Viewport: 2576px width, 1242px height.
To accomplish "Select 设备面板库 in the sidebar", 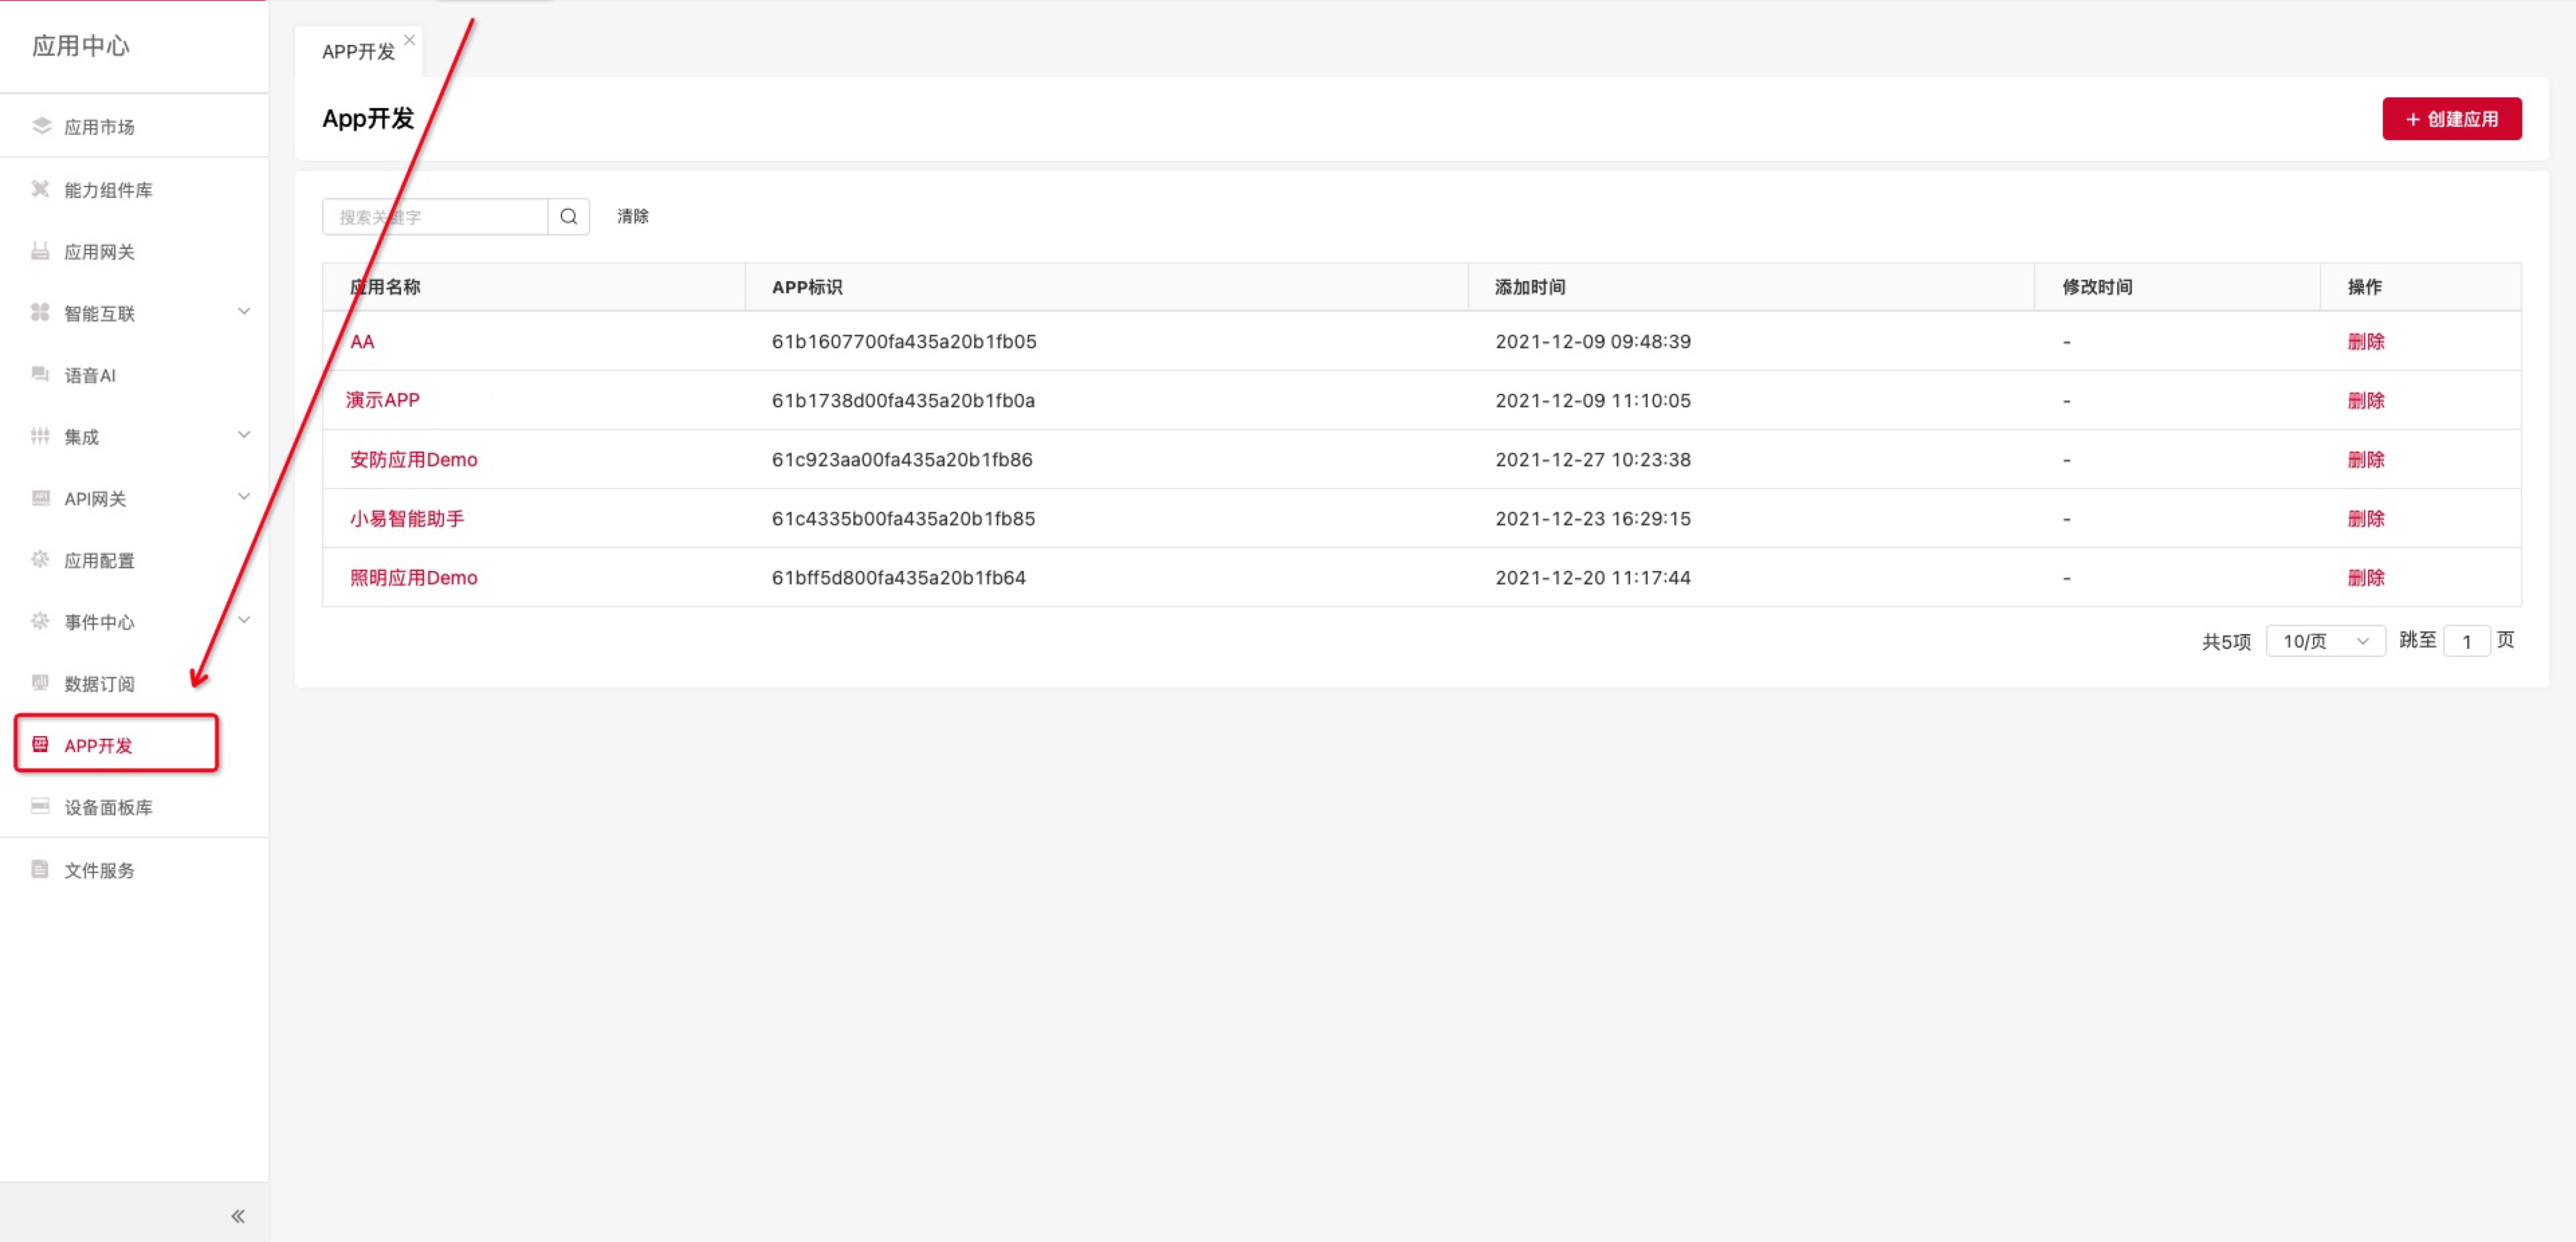I will [x=108, y=806].
